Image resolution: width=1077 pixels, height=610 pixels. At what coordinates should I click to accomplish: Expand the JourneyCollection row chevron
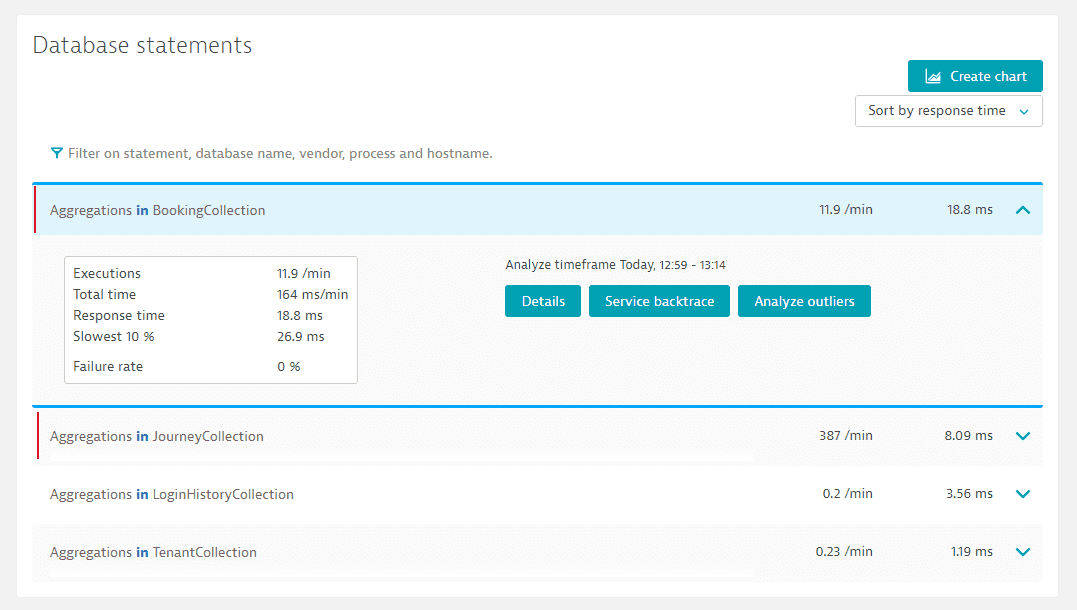pyautogui.click(x=1023, y=436)
